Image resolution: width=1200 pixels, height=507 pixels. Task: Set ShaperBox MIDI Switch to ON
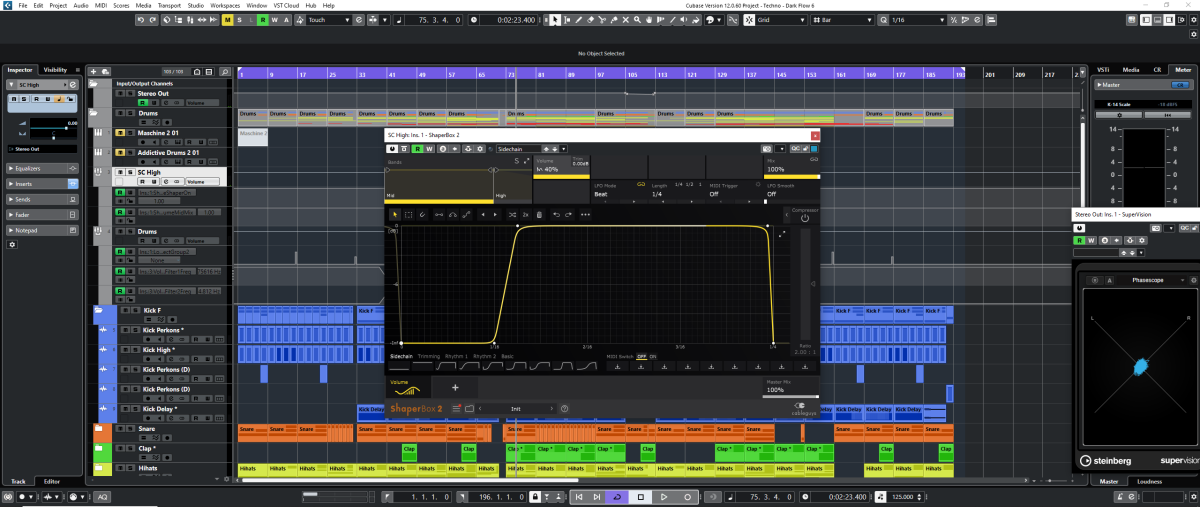(653, 356)
